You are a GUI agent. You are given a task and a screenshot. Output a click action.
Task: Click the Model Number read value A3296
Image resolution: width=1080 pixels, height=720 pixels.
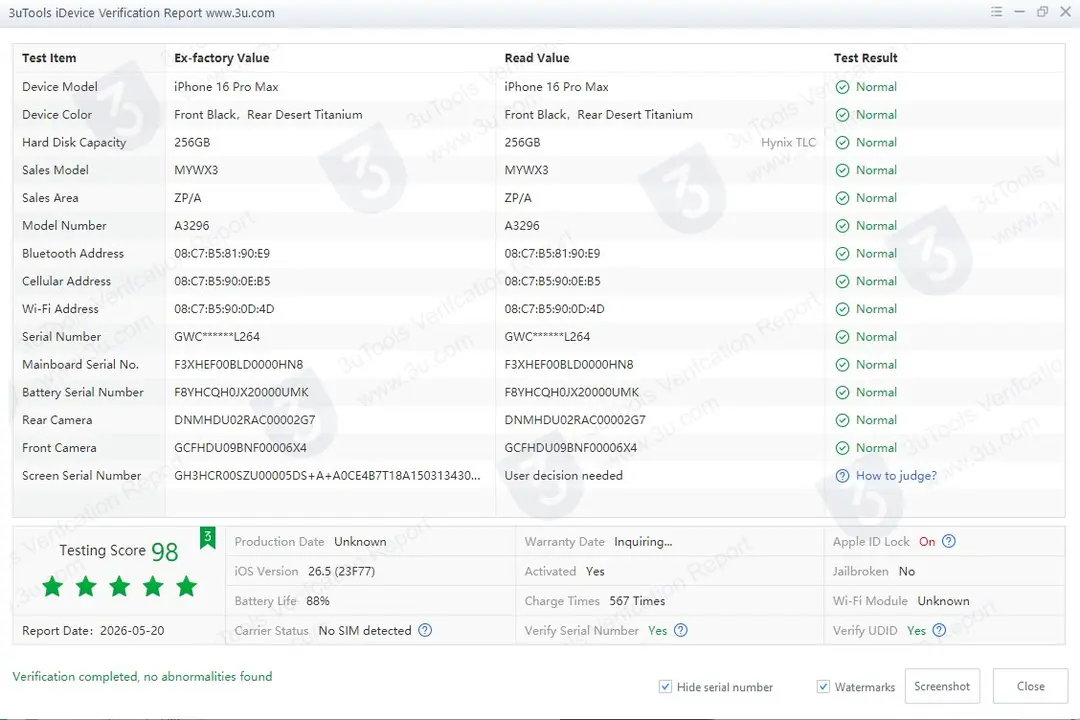coord(522,226)
